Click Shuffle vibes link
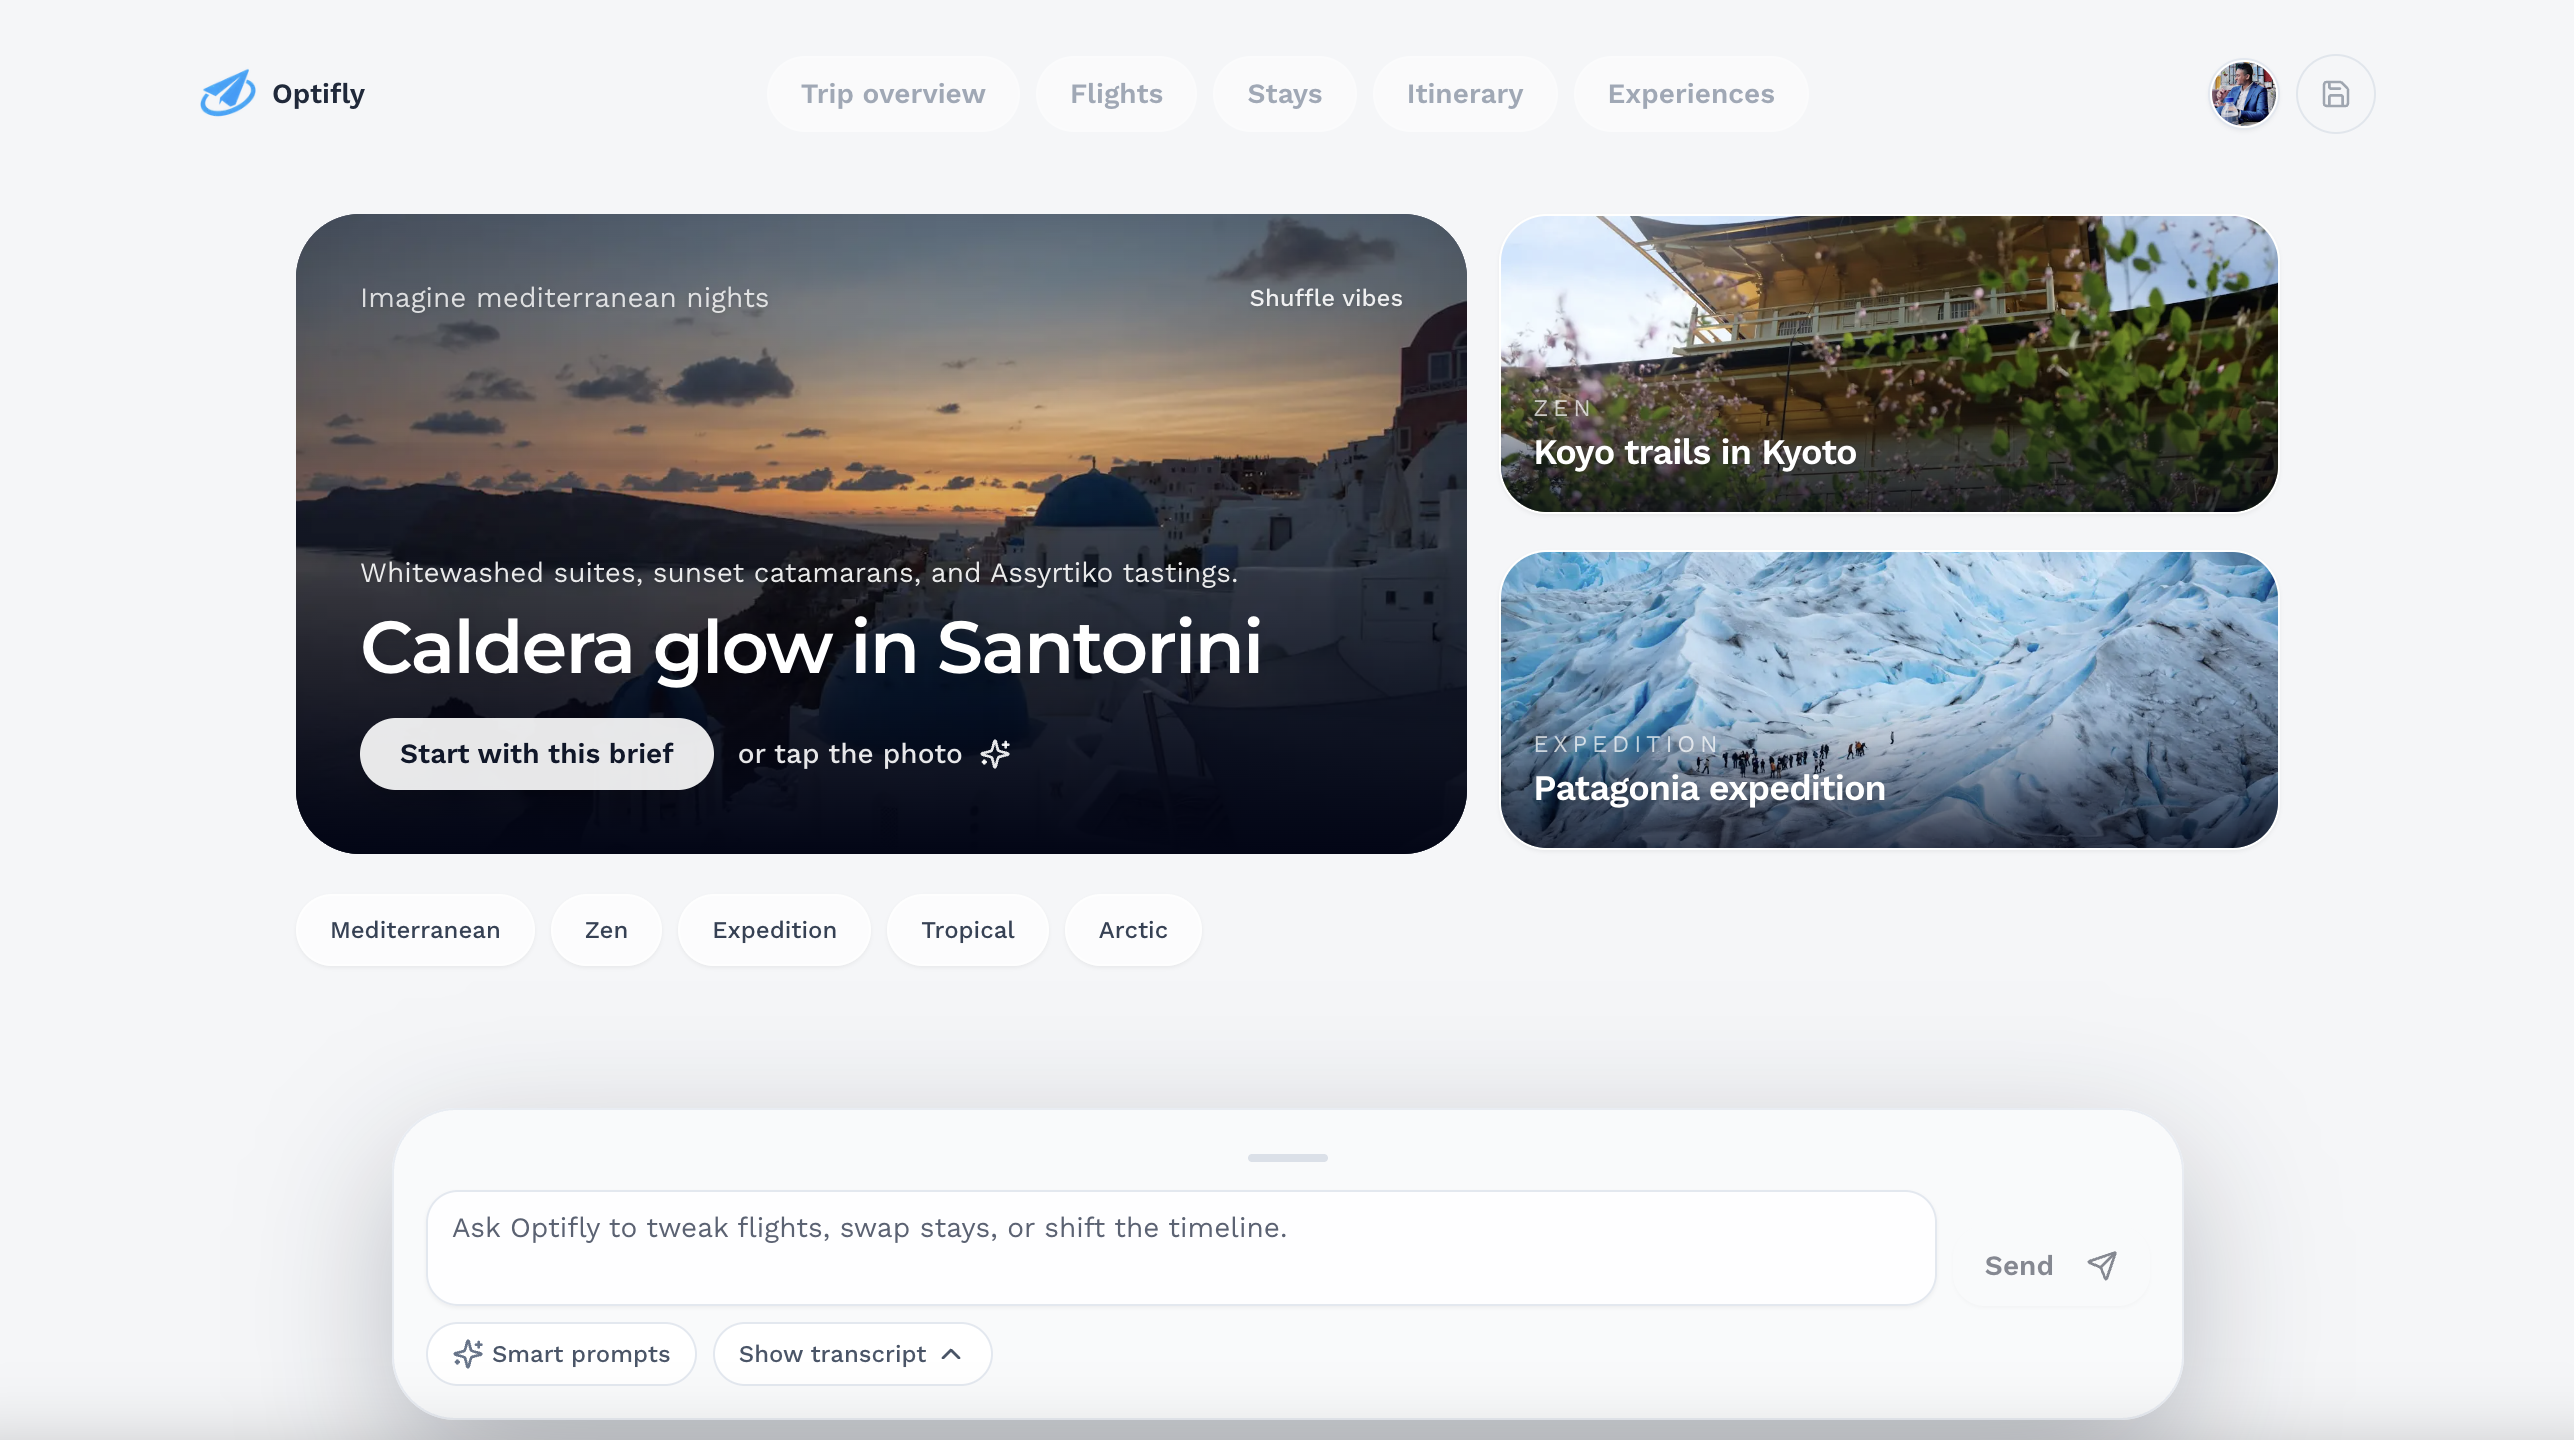Image resolution: width=2574 pixels, height=1440 pixels. (1325, 298)
